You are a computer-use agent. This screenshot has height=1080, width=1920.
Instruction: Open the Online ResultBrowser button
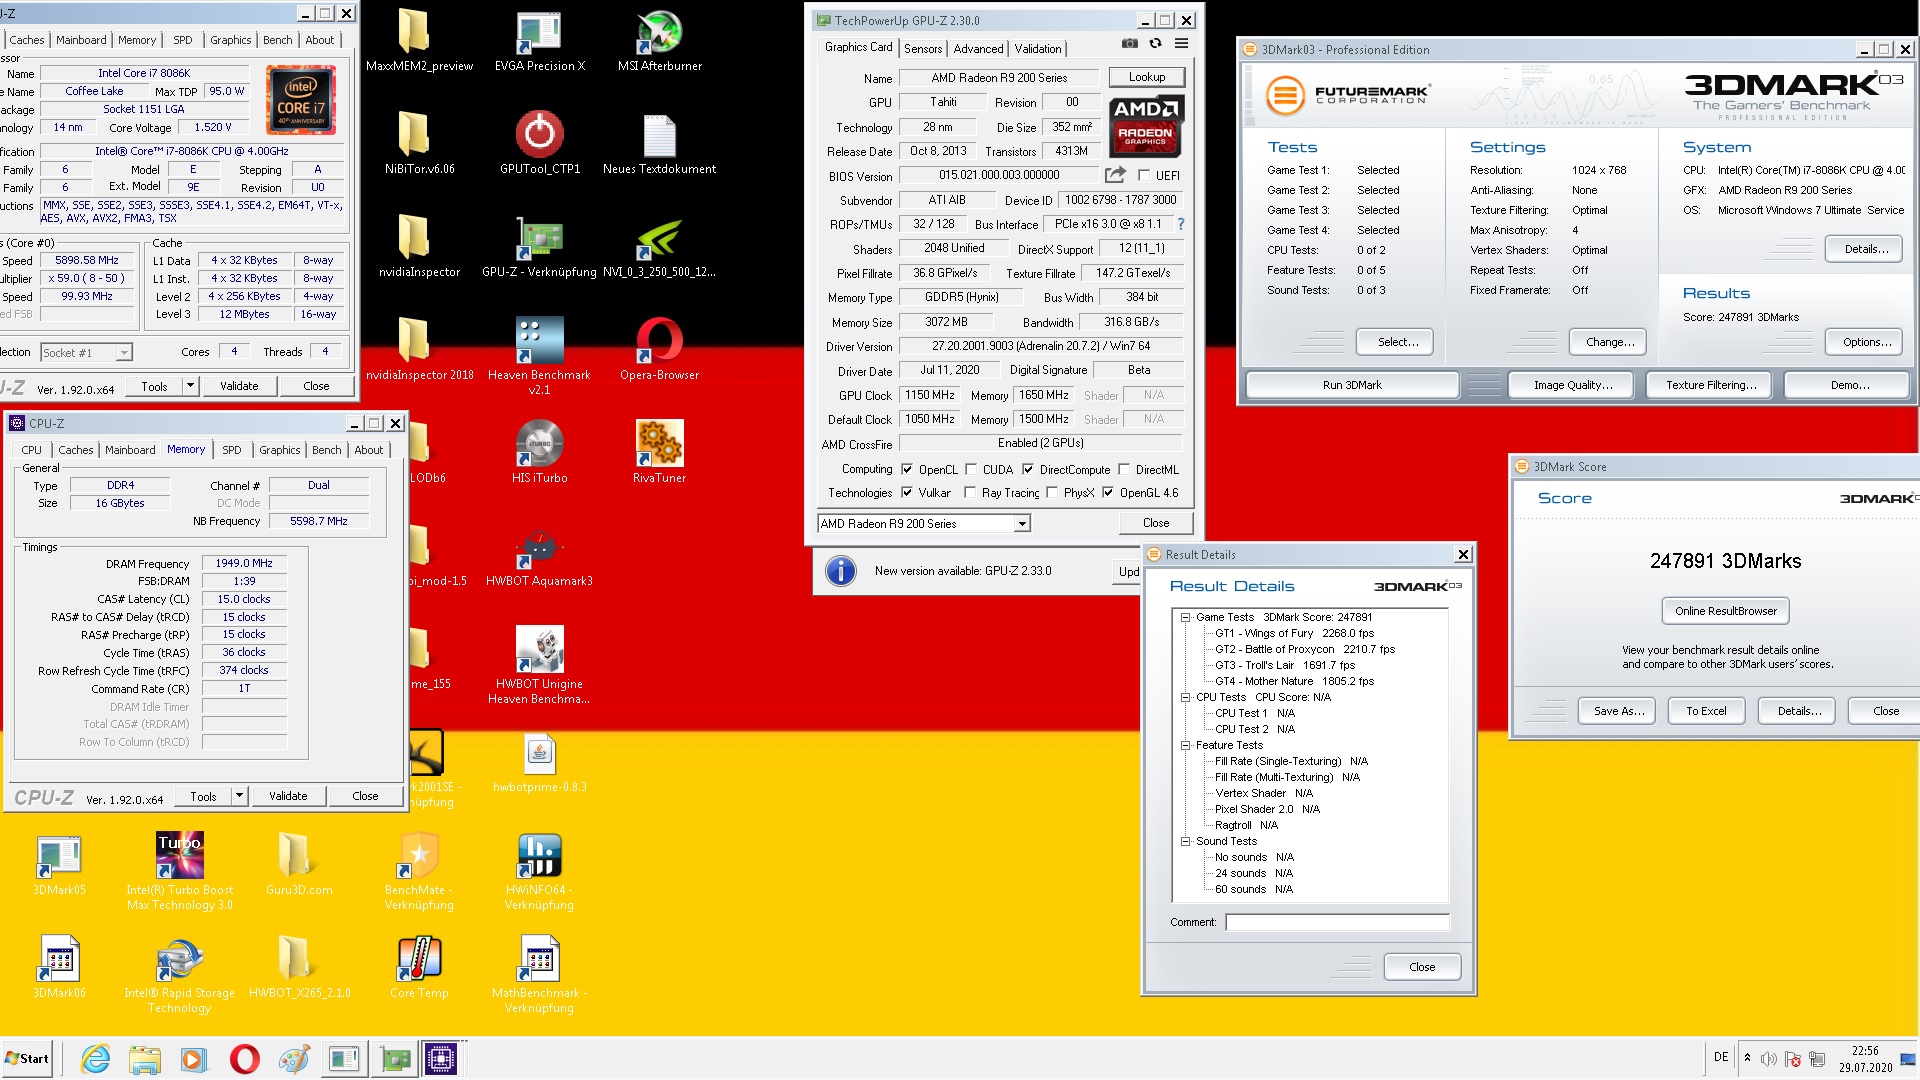tap(1725, 611)
